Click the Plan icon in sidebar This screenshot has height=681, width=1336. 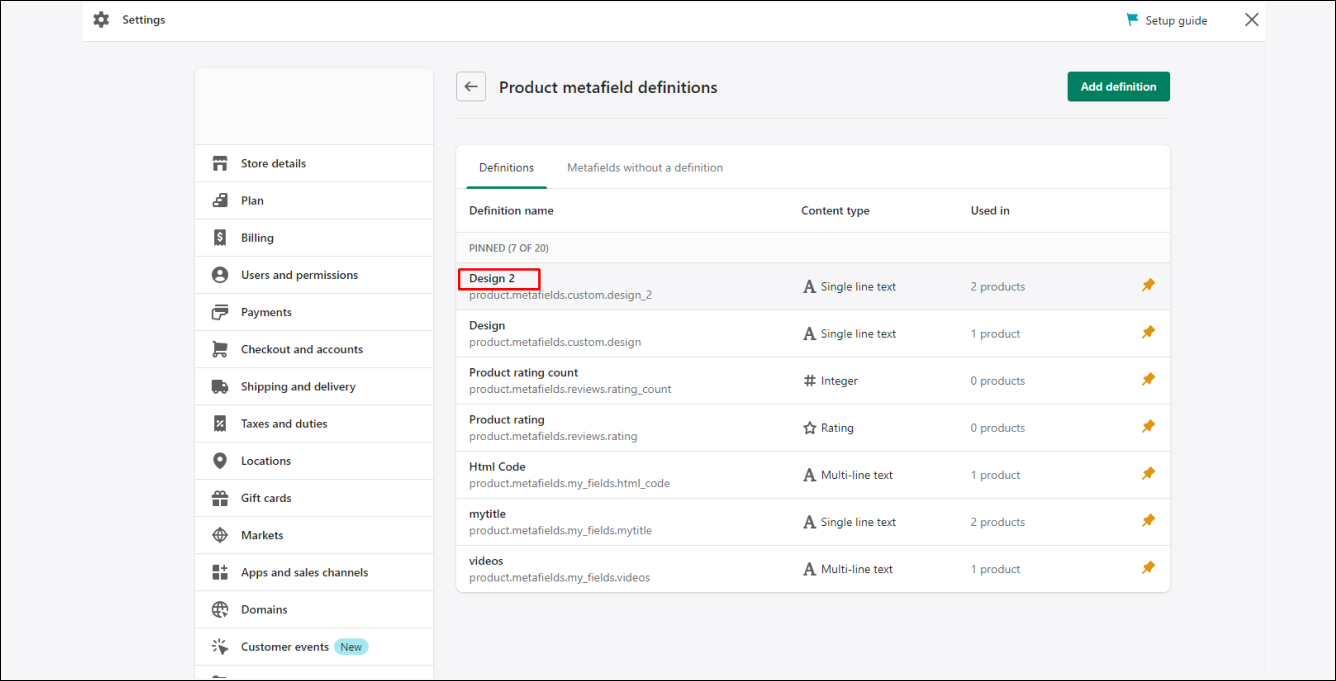[220, 201]
